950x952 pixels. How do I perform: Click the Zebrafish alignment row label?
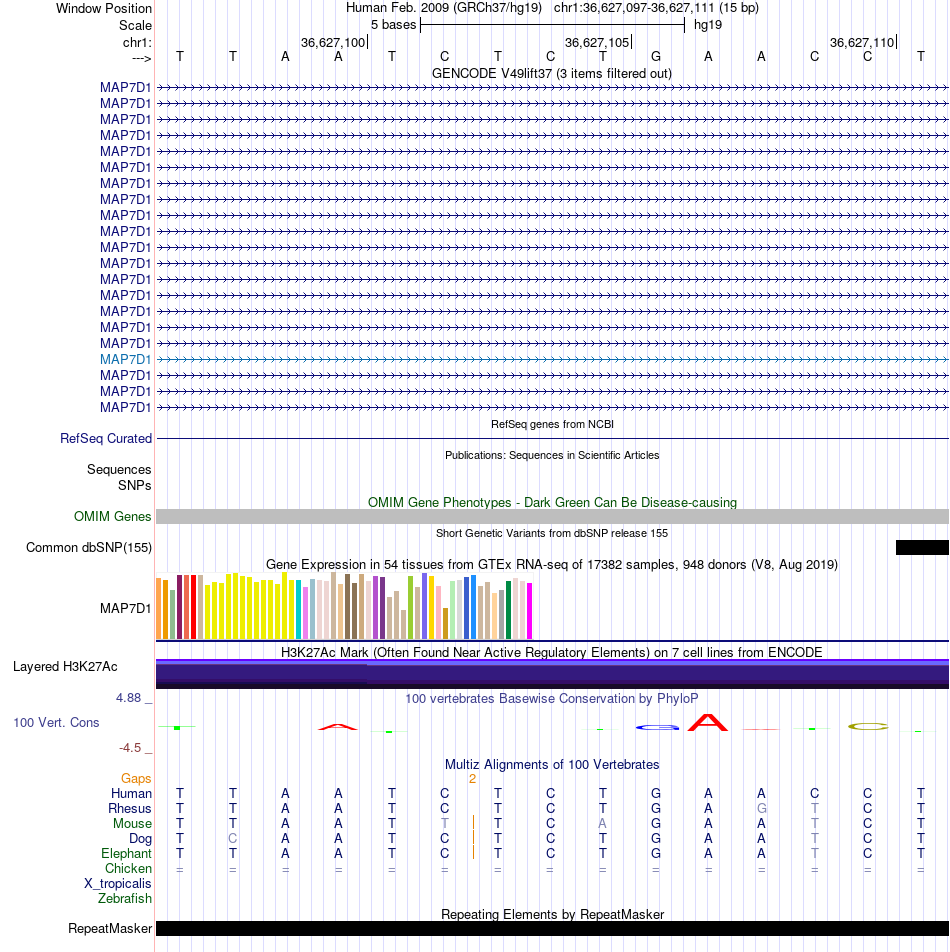pos(125,898)
